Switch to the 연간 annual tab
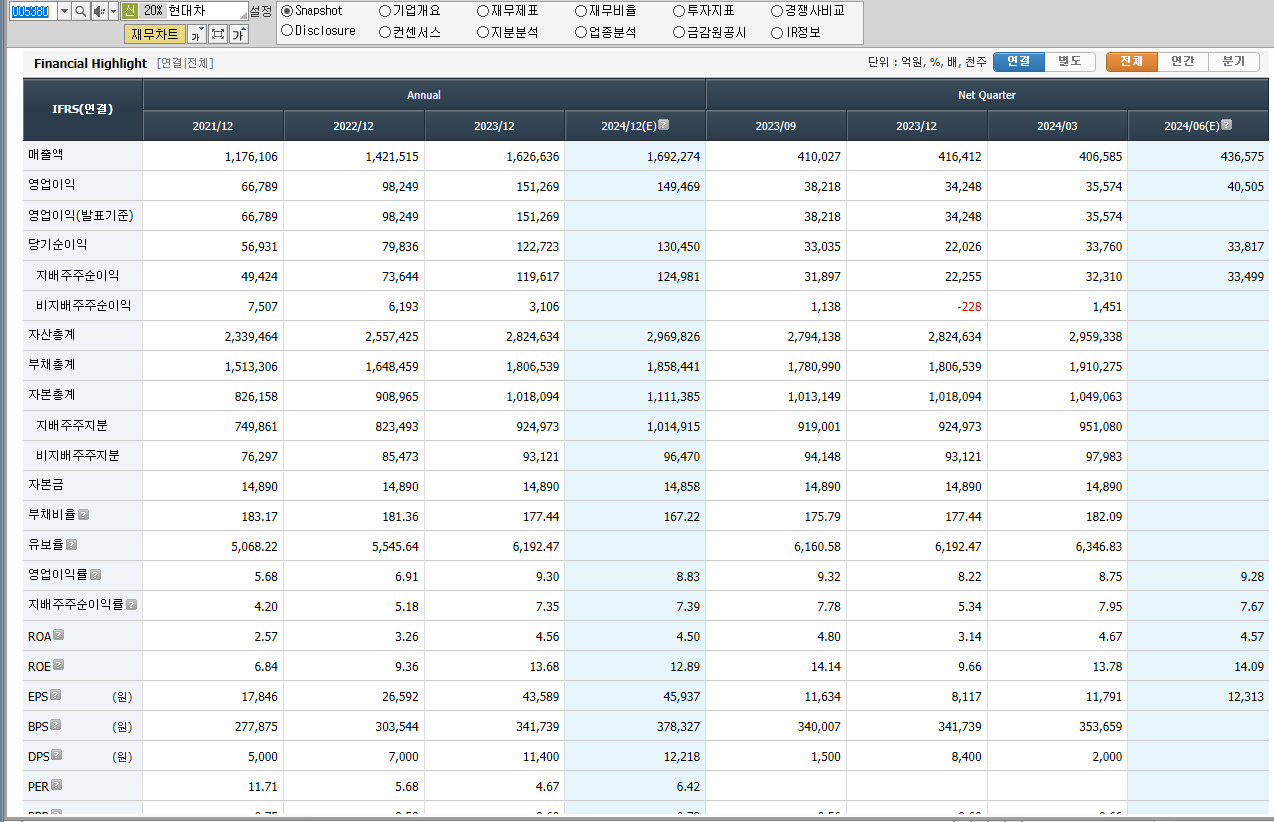 click(1183, 62)
